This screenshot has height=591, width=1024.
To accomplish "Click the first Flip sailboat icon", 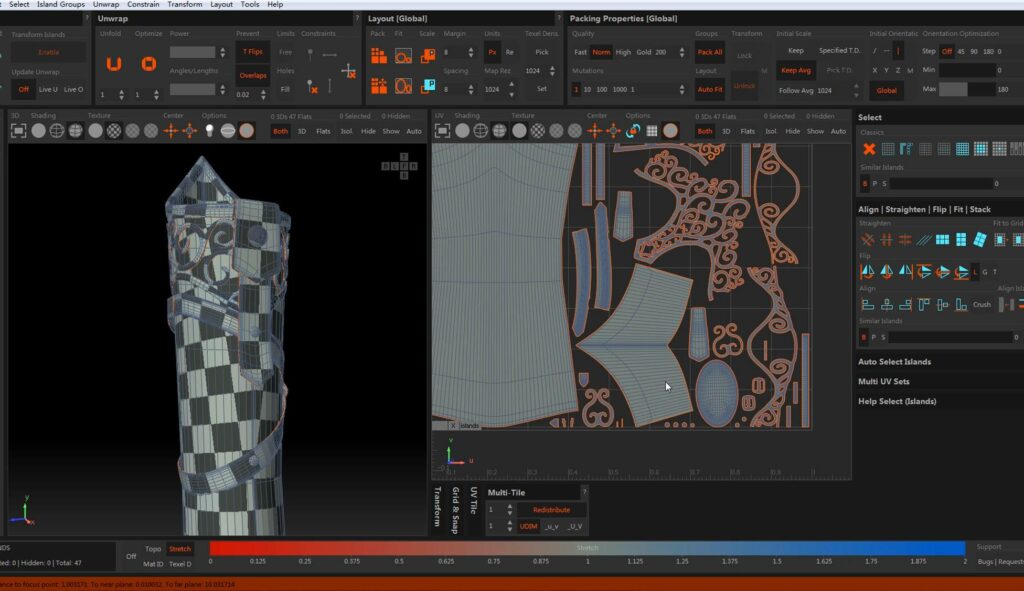I will (x=867, y=272).
